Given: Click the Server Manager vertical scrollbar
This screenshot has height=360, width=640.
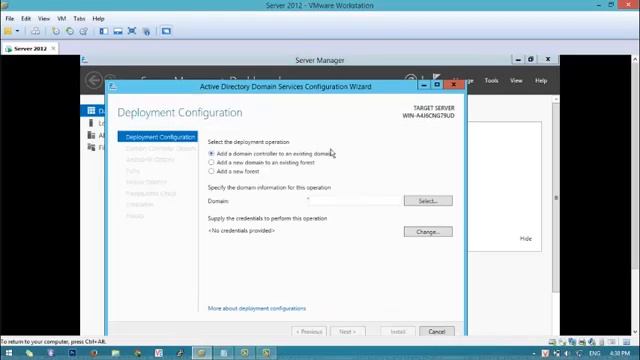Looking at the screenshot, I should coord(556,198).
